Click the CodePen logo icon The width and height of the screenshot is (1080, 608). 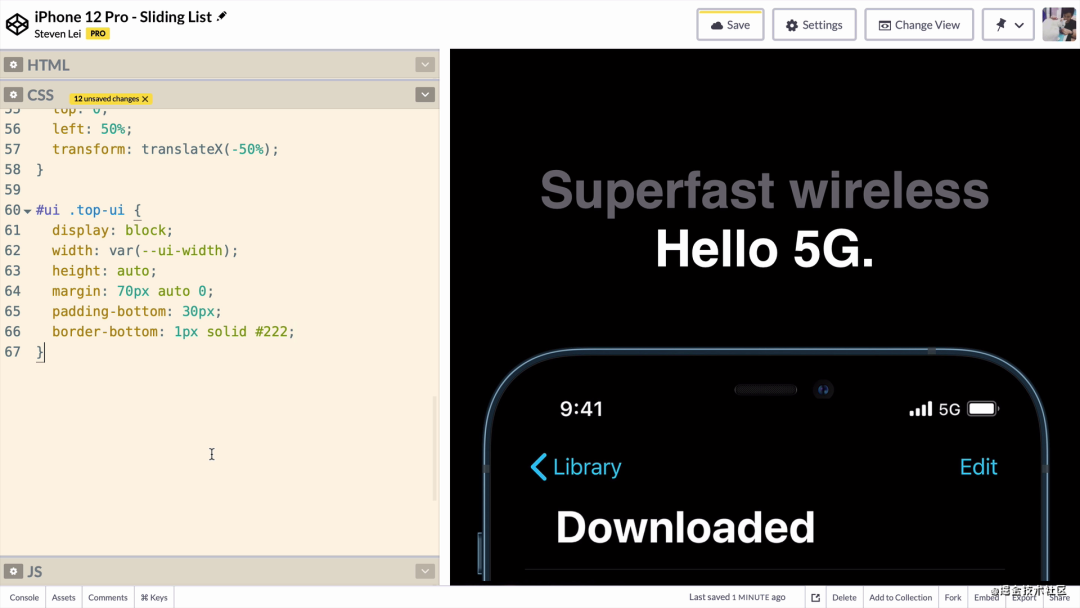click(x=17, y=24)
